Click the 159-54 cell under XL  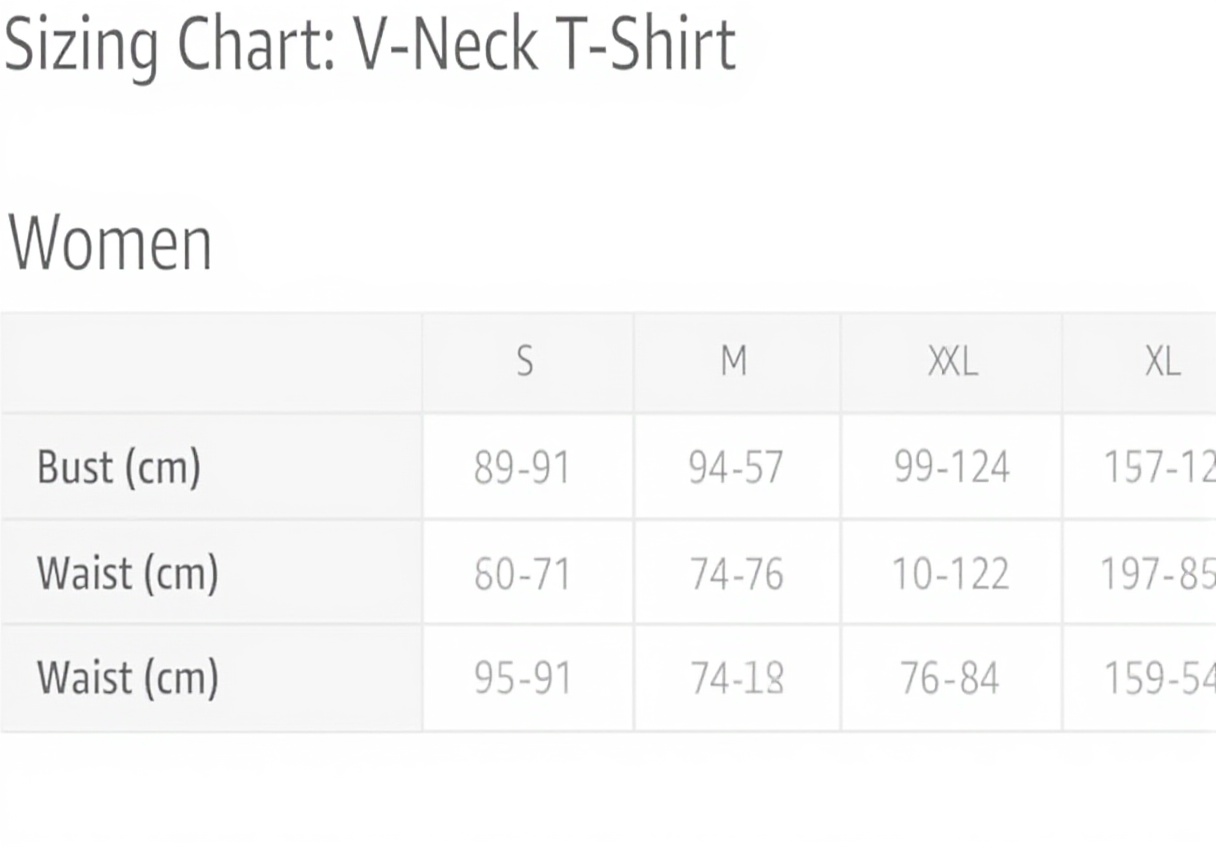1158,679
